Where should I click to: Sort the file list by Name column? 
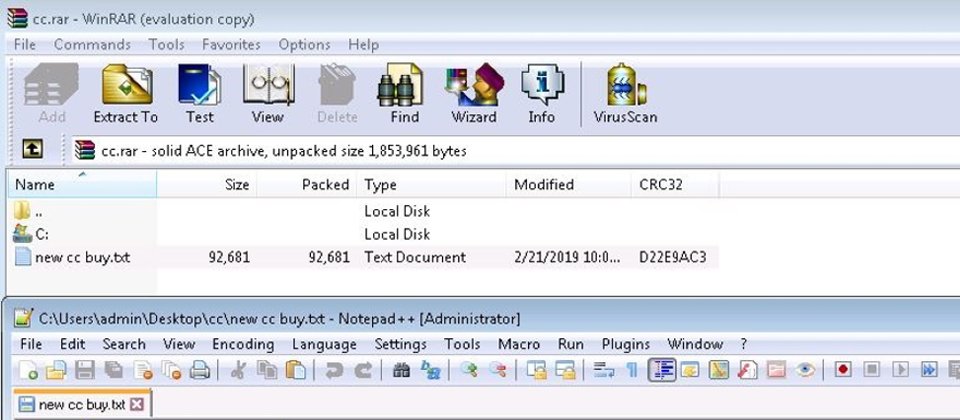(x=82, y=184)
